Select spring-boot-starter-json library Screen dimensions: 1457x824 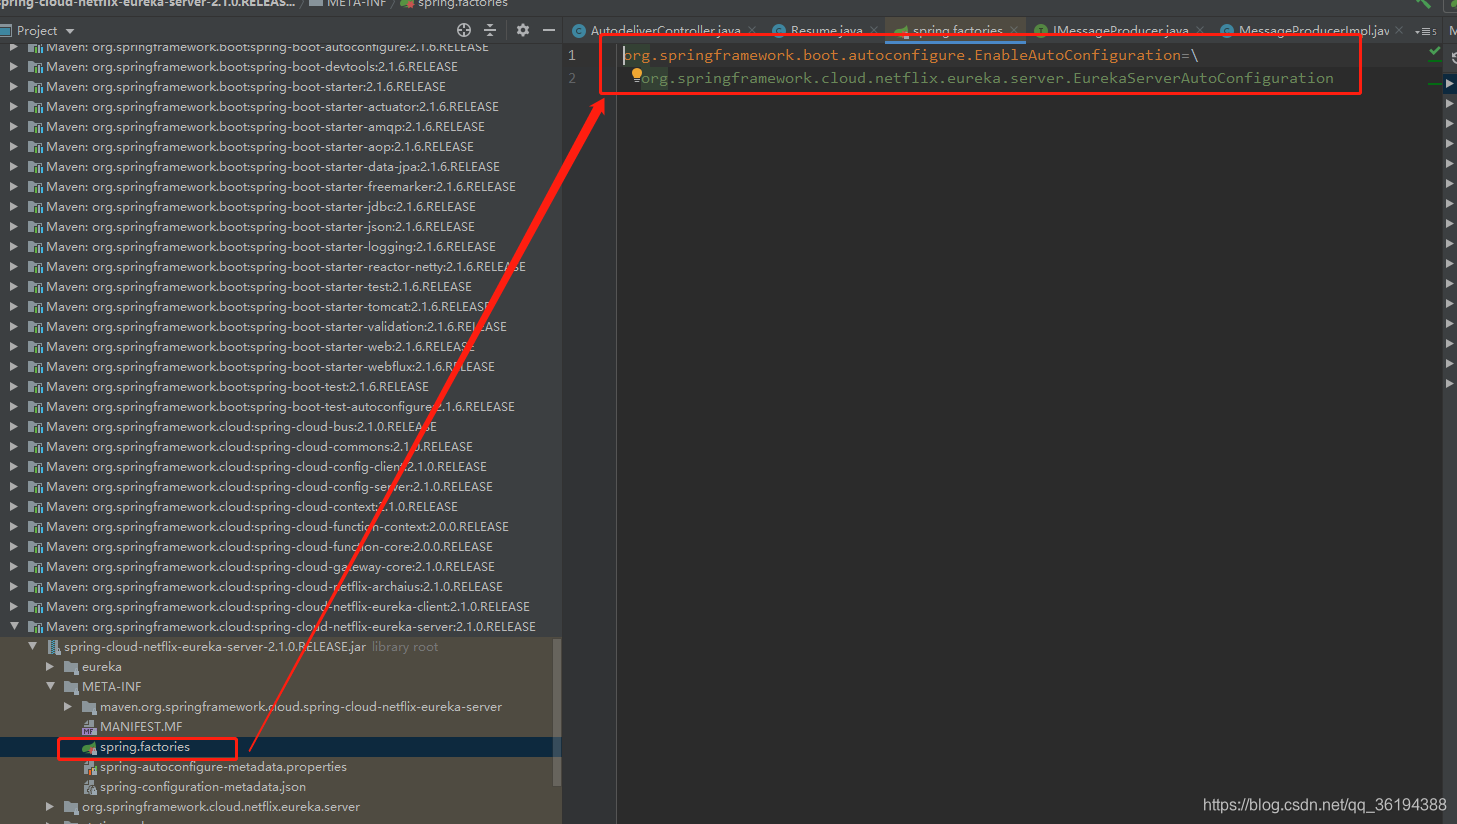point(260,227)
